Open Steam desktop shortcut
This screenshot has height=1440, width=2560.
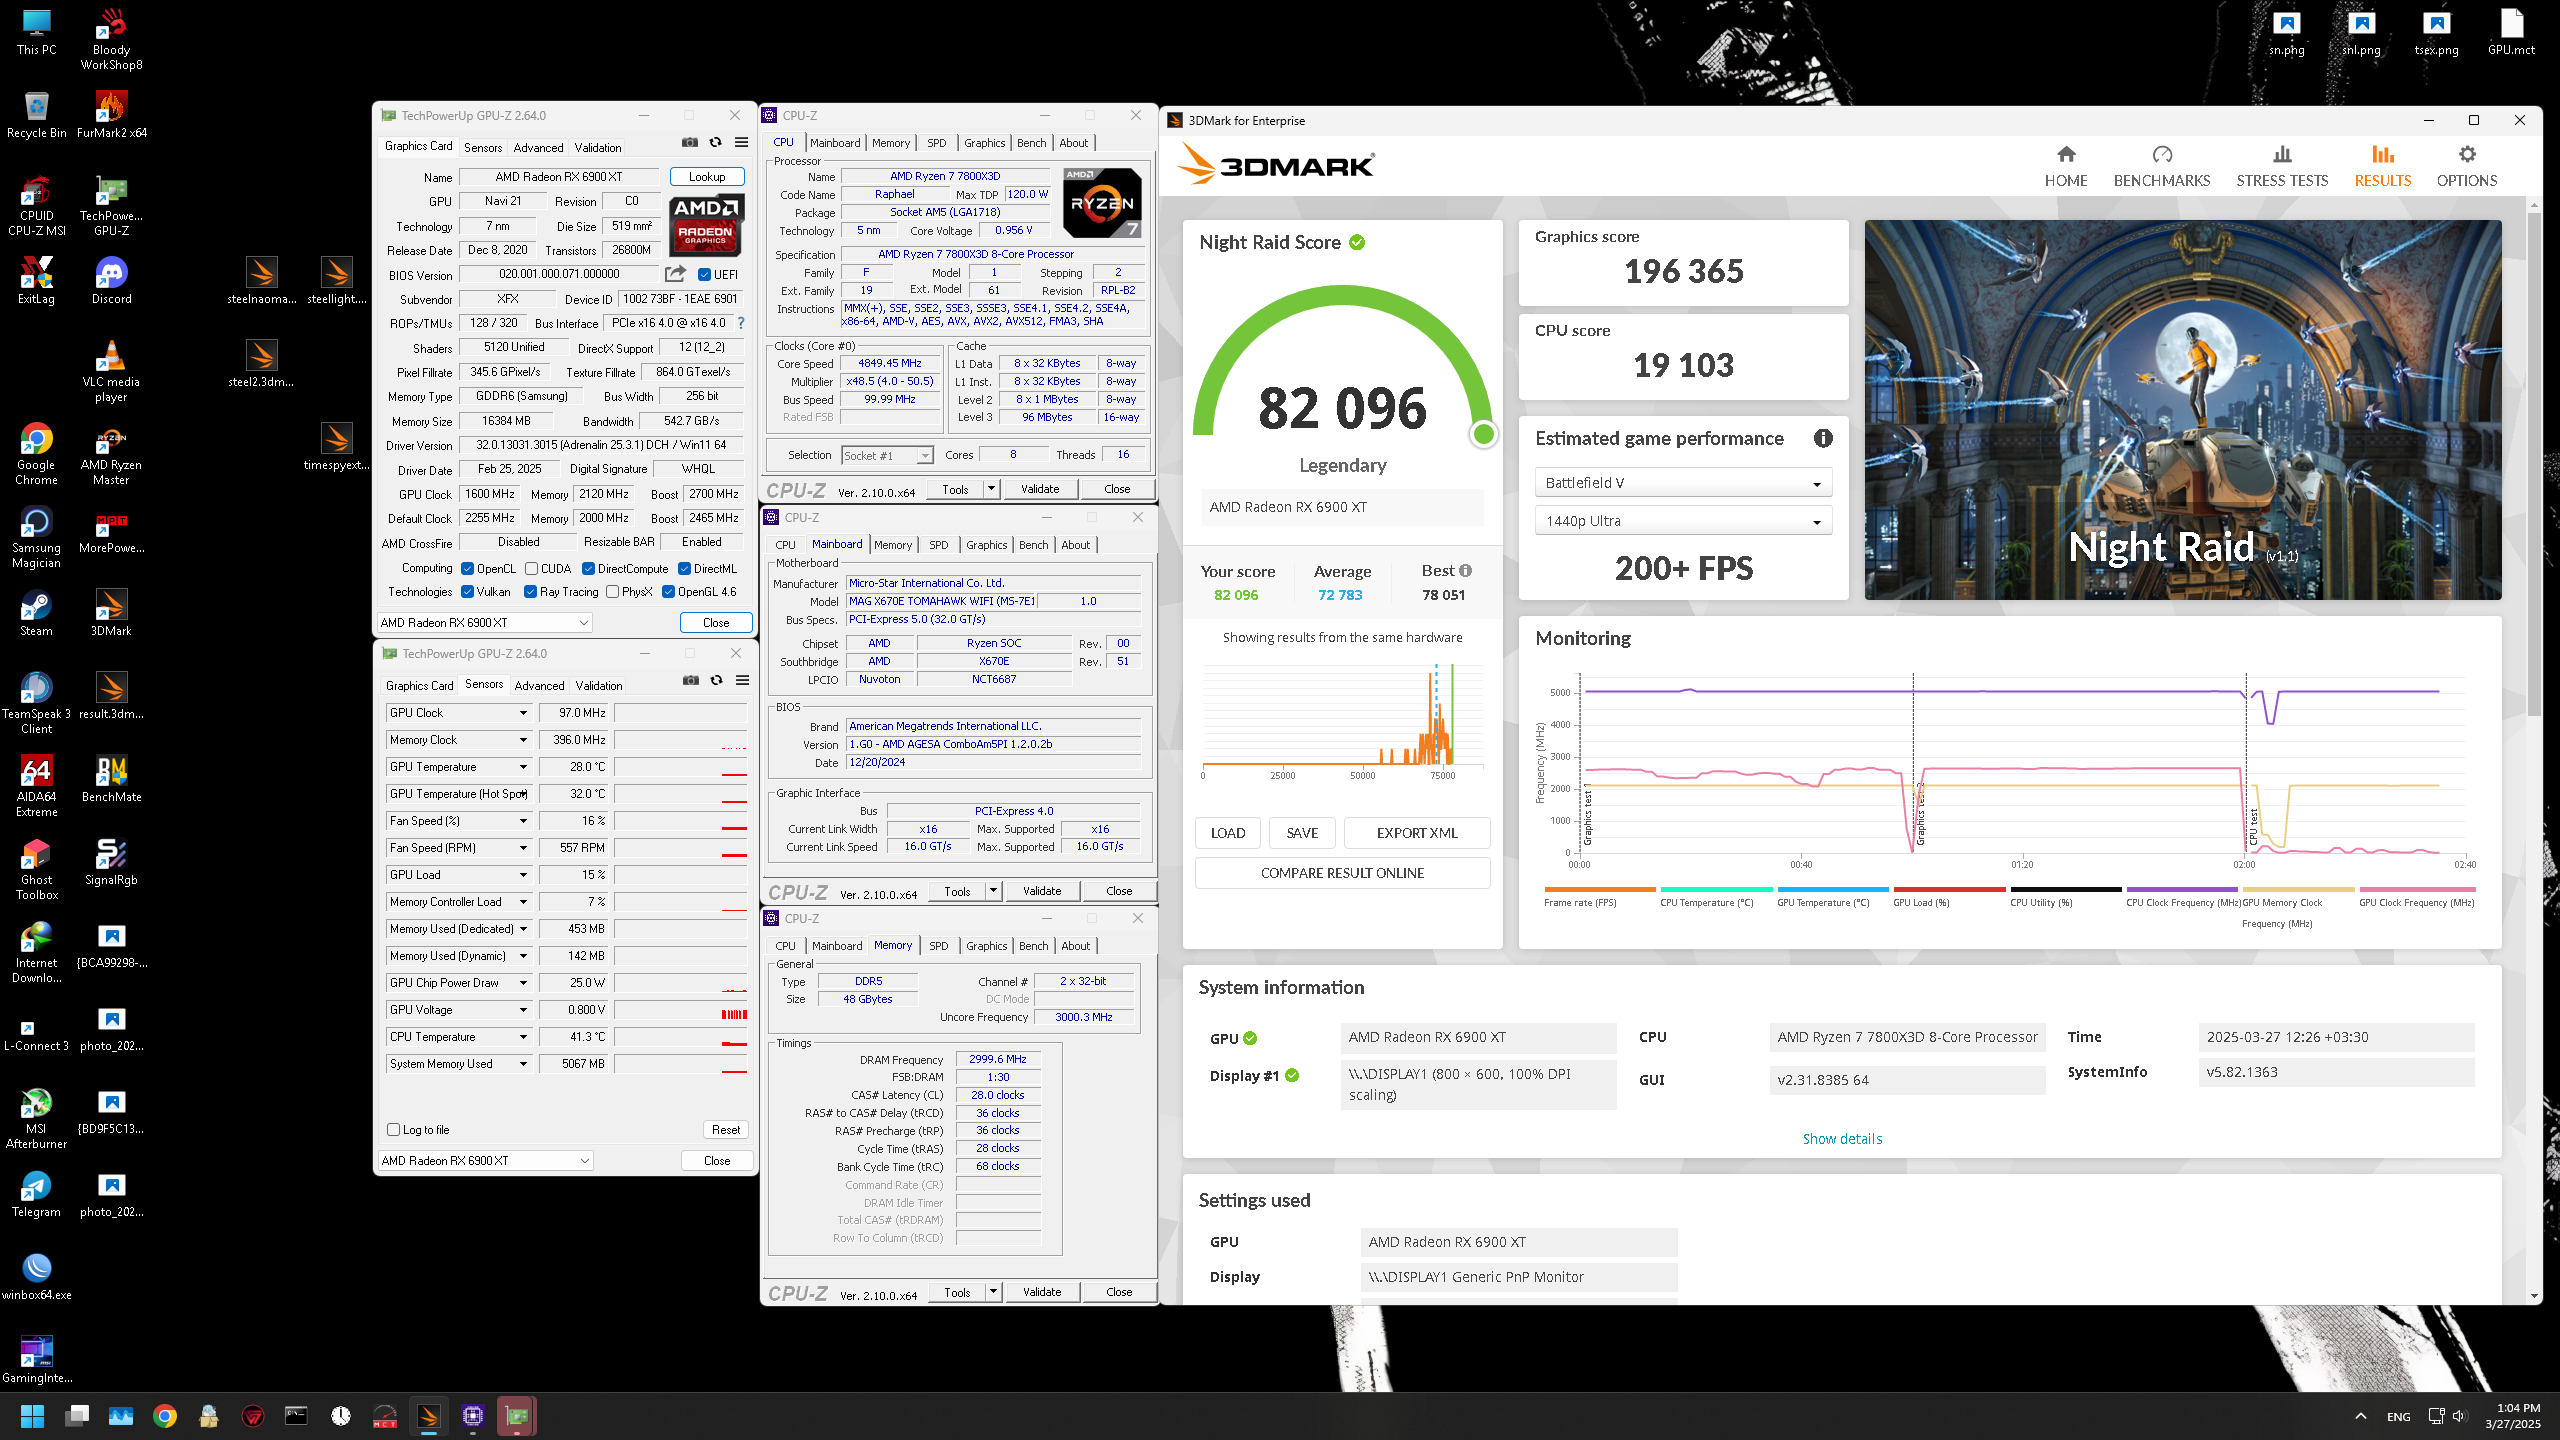pyautogui.click(x=36, y=612)
